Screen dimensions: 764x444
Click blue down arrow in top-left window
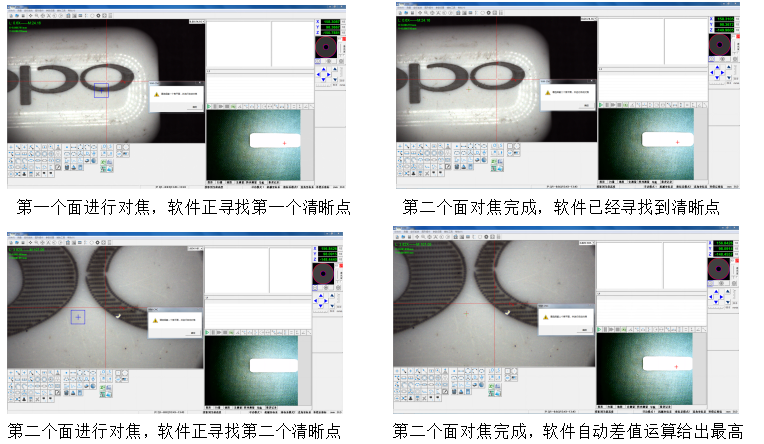click(x=323, y=80)
